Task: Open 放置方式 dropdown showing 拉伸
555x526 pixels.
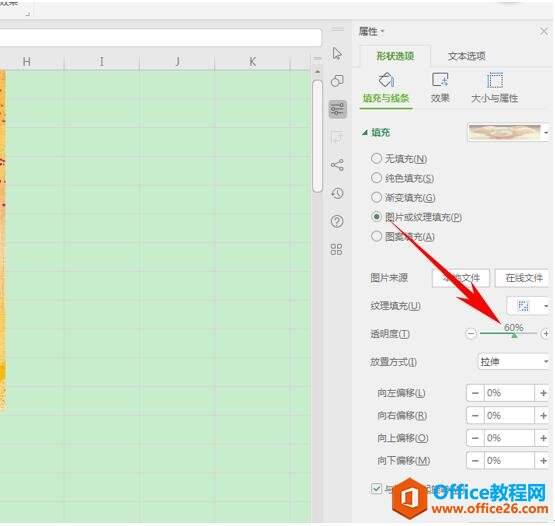Action: click(x=514, y=361)
